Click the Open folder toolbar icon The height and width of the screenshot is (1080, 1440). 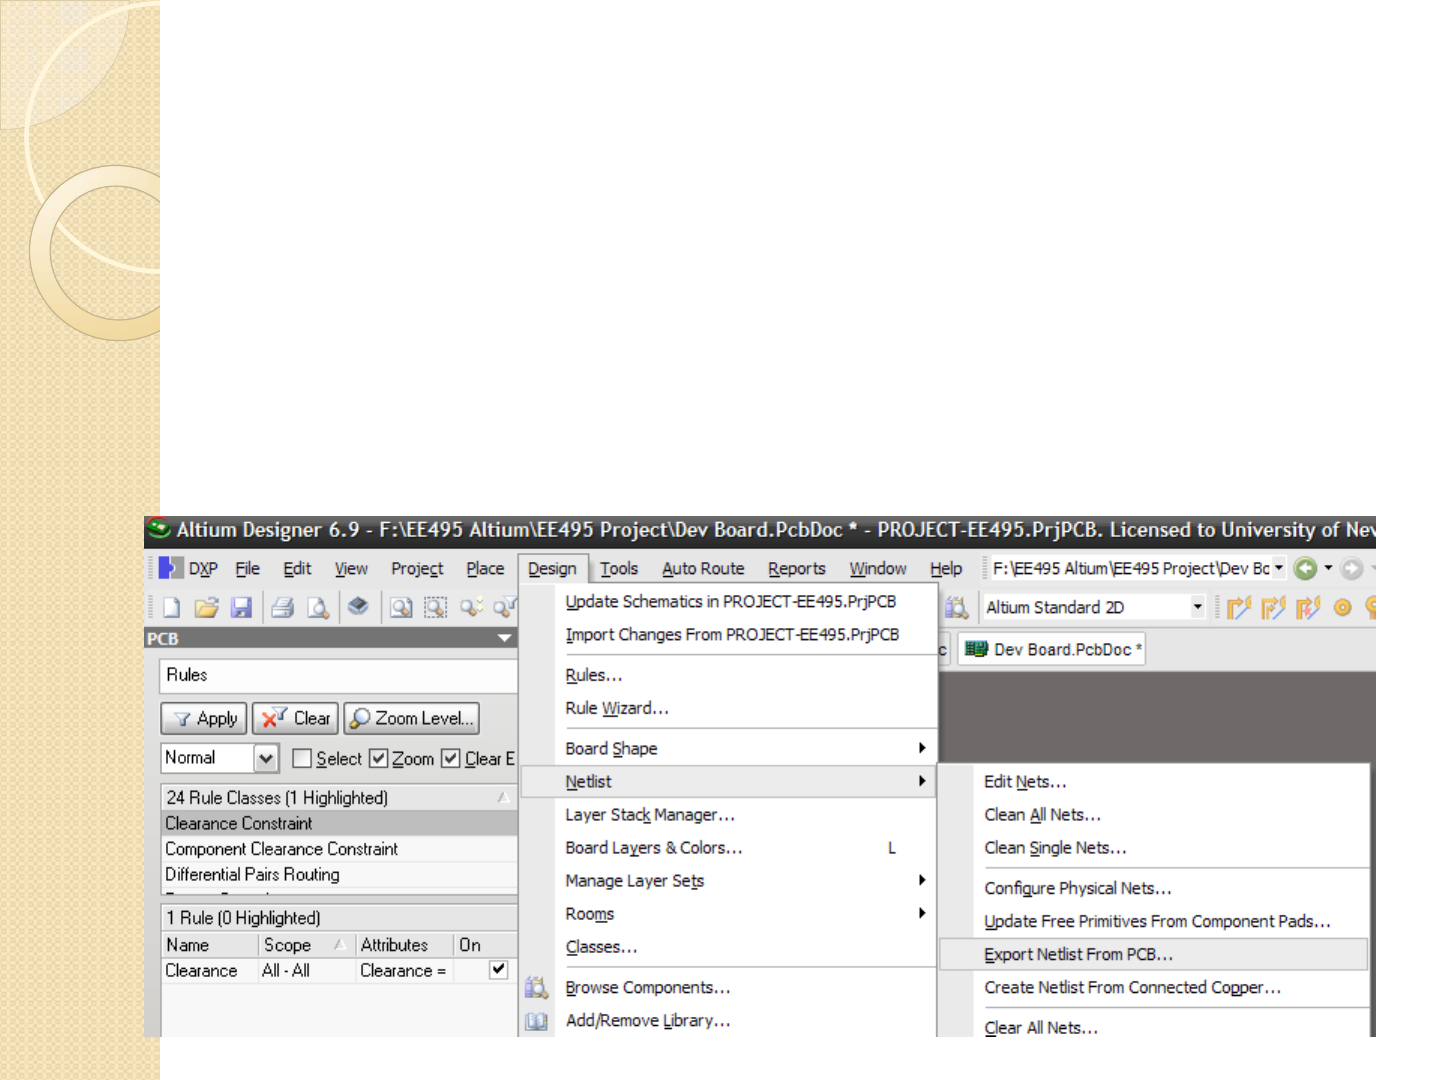[207, 607]
